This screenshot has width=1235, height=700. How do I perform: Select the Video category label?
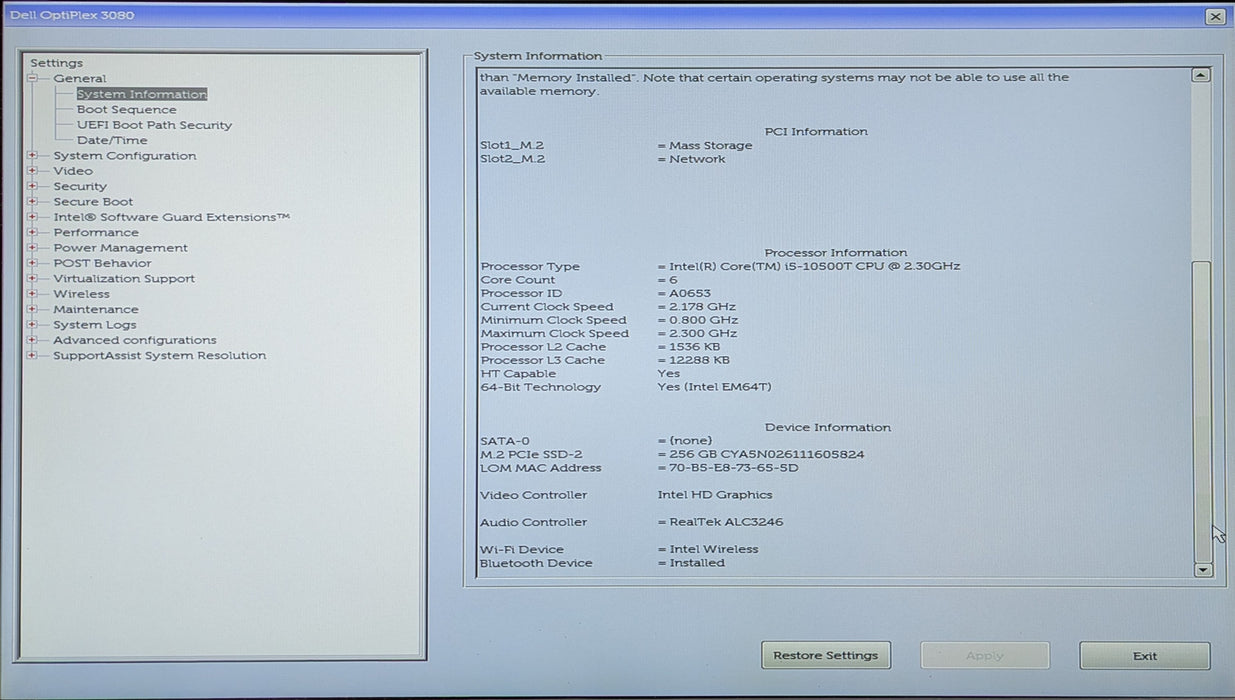point(73,171)
